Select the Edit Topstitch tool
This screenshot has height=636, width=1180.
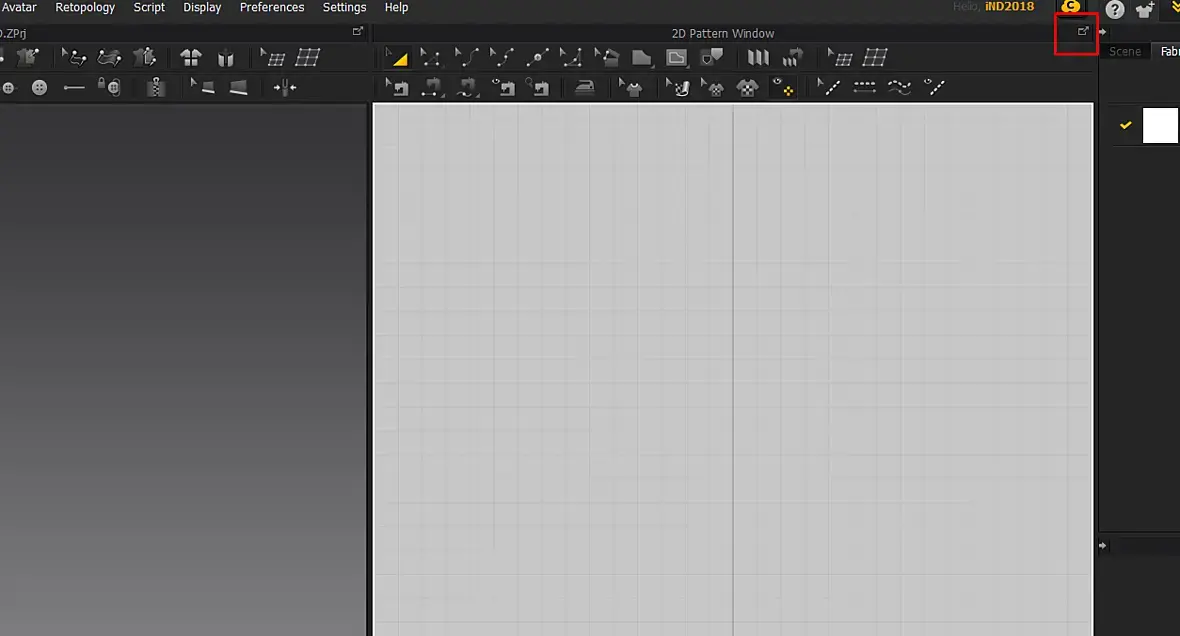click(829, 87)
